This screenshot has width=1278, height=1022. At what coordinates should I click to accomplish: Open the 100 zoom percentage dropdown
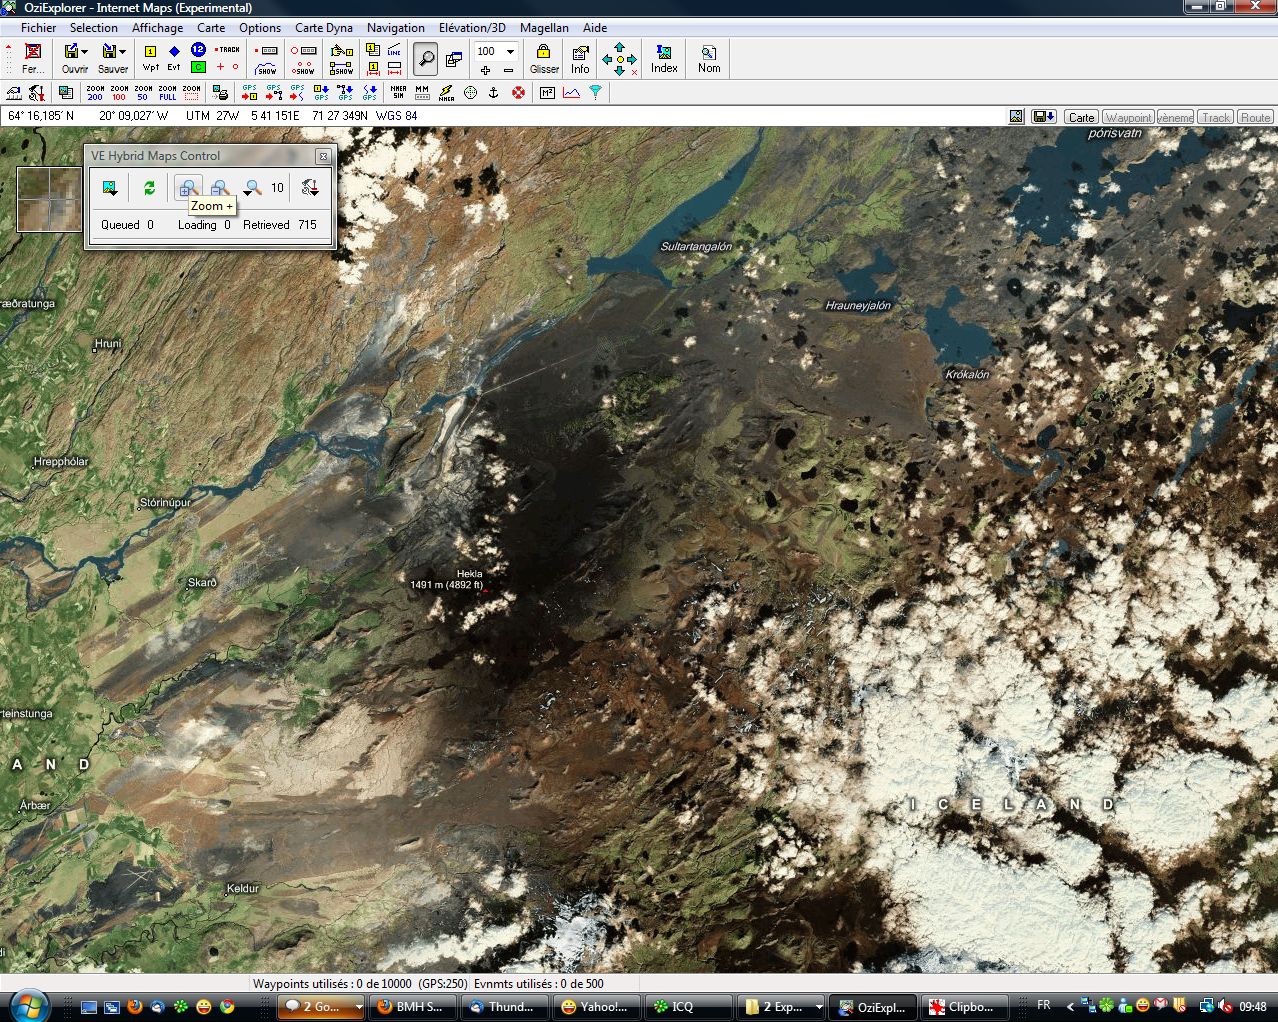coord(510,51)
